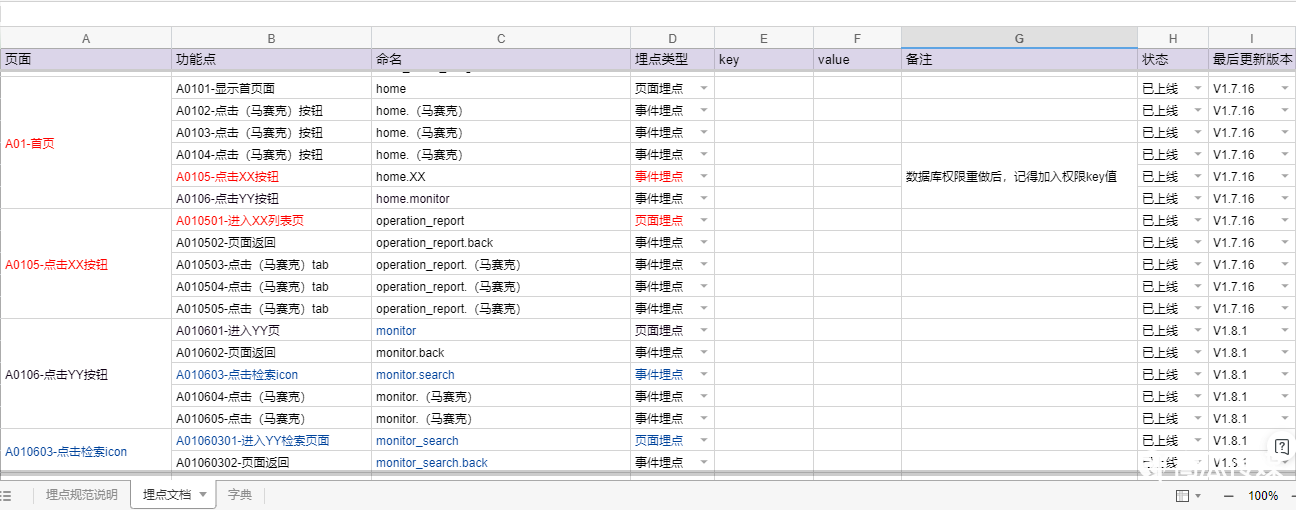Click the red A0105-点击XX按钮 cell in column B
1296x510 pixels.
[228, 177]
